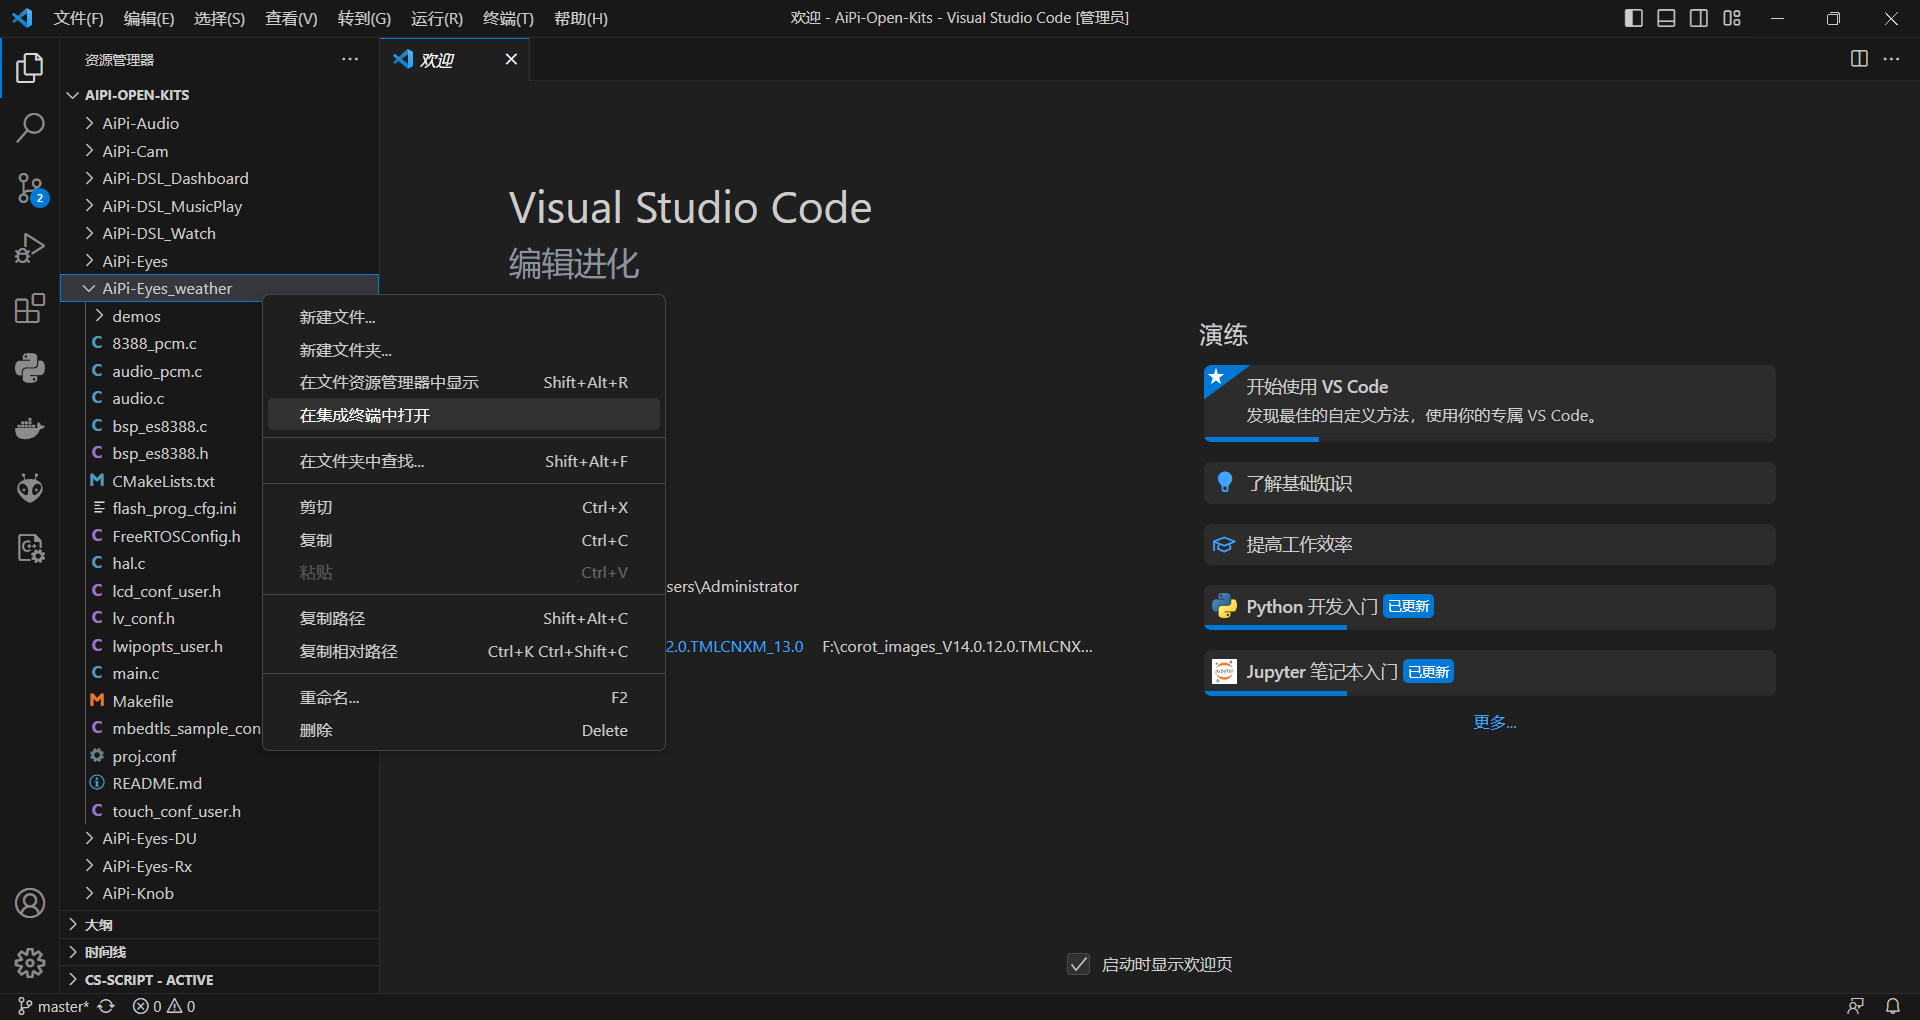The image size is (1920, 1020).
Task: Expand the 时间线 timeline section
Action: click(219, 952)
